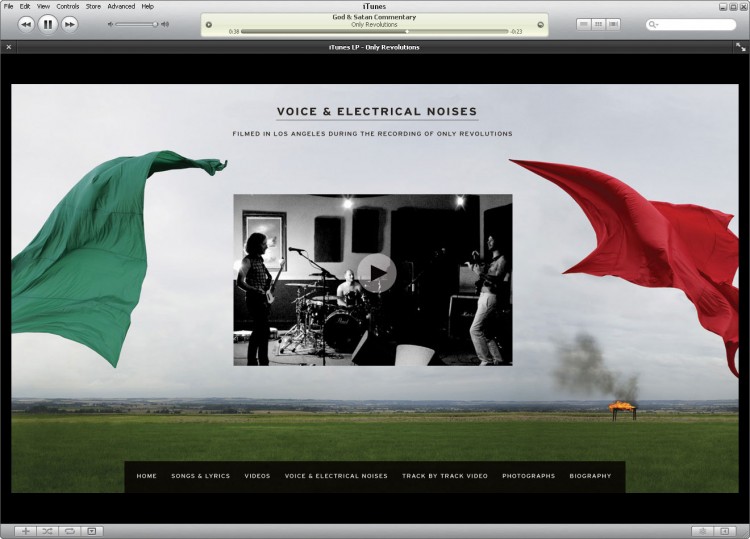Viewport: 750px width, 539px height.
Task: Open Track by Track Video section
Action: tap(445, 476)
